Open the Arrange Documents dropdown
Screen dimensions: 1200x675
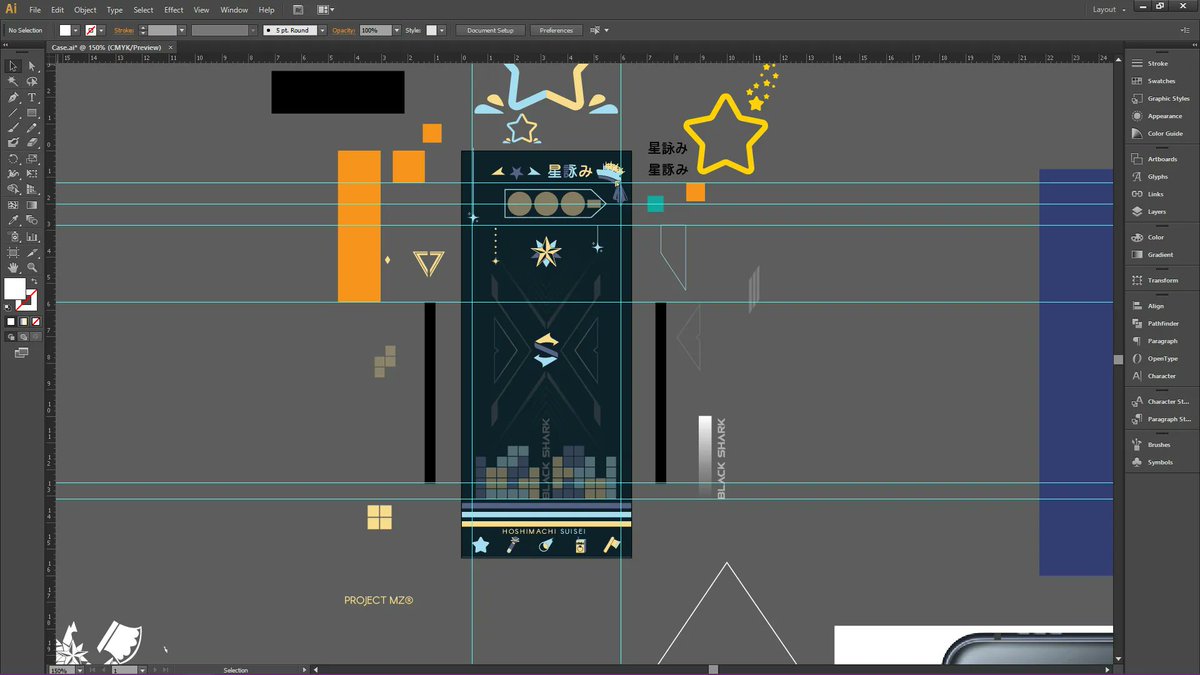[326, 9]
